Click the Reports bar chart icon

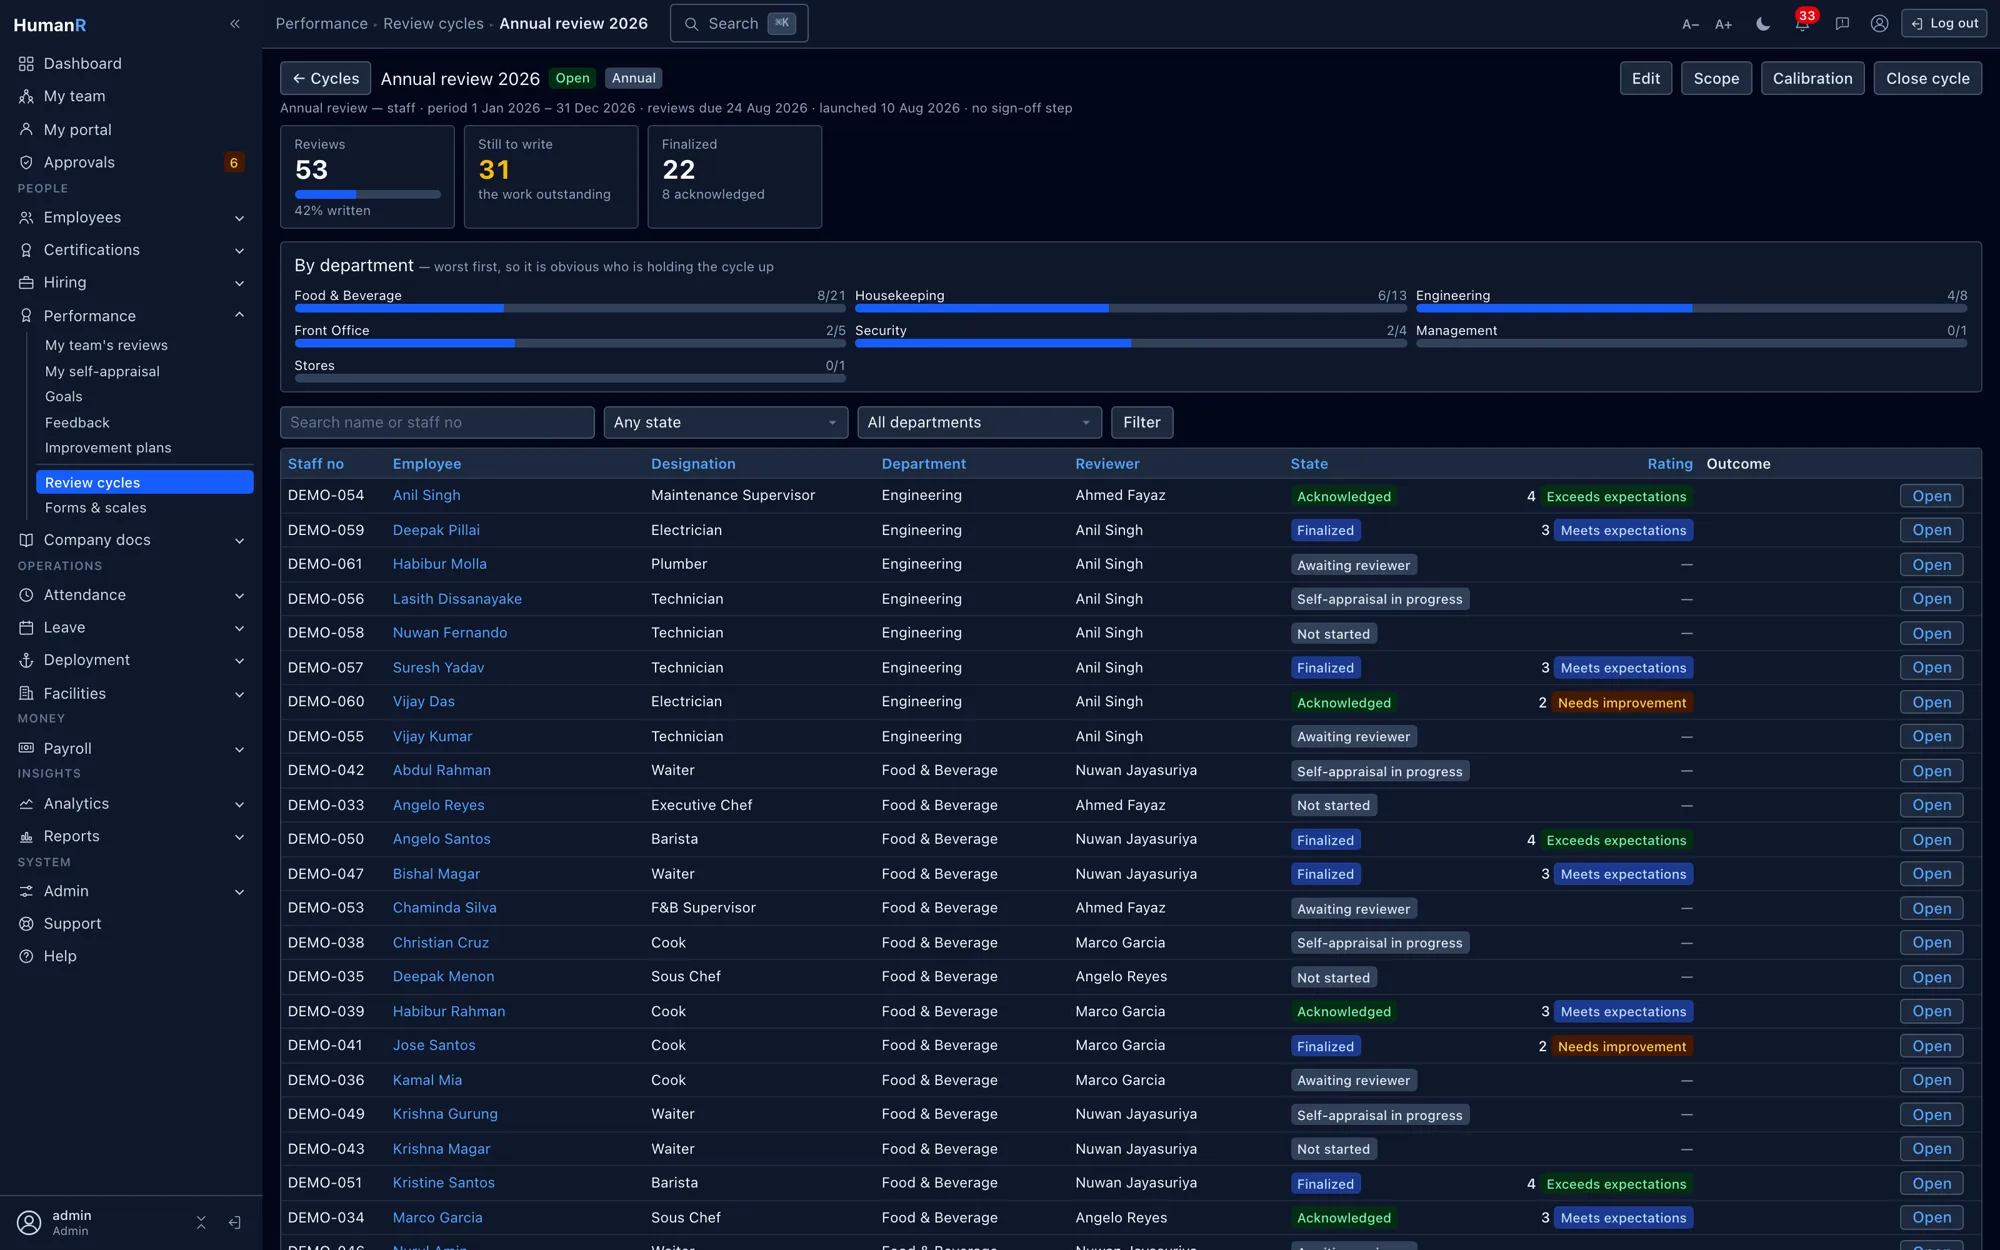26,837
